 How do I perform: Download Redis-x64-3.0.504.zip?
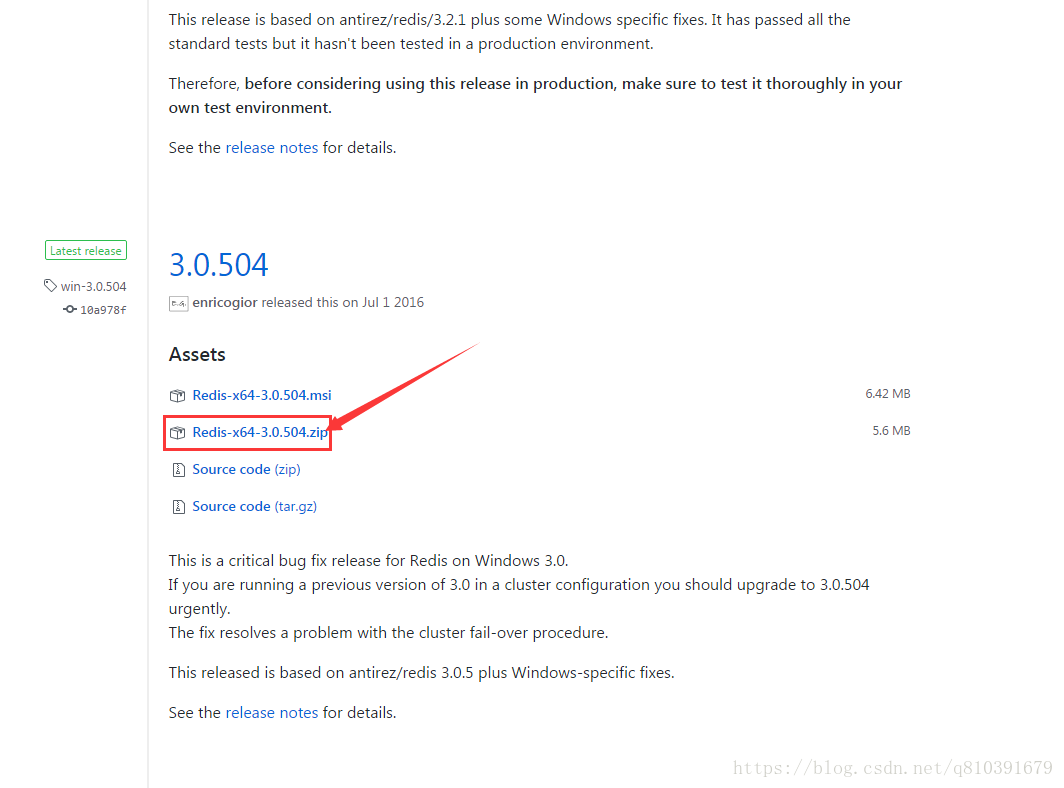260,432
